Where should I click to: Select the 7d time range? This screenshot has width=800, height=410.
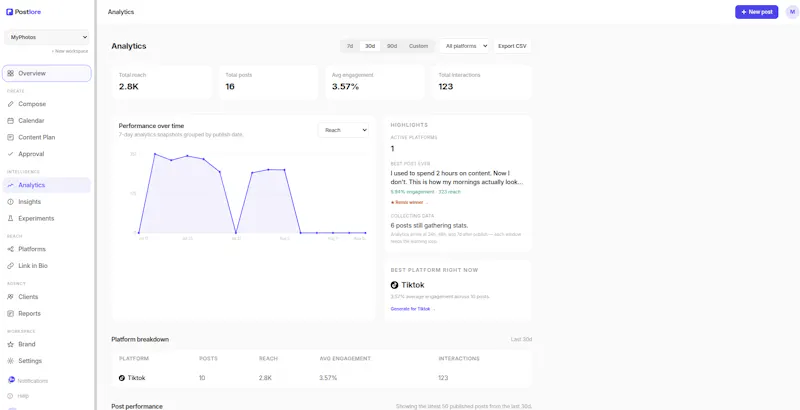point(350,46)
